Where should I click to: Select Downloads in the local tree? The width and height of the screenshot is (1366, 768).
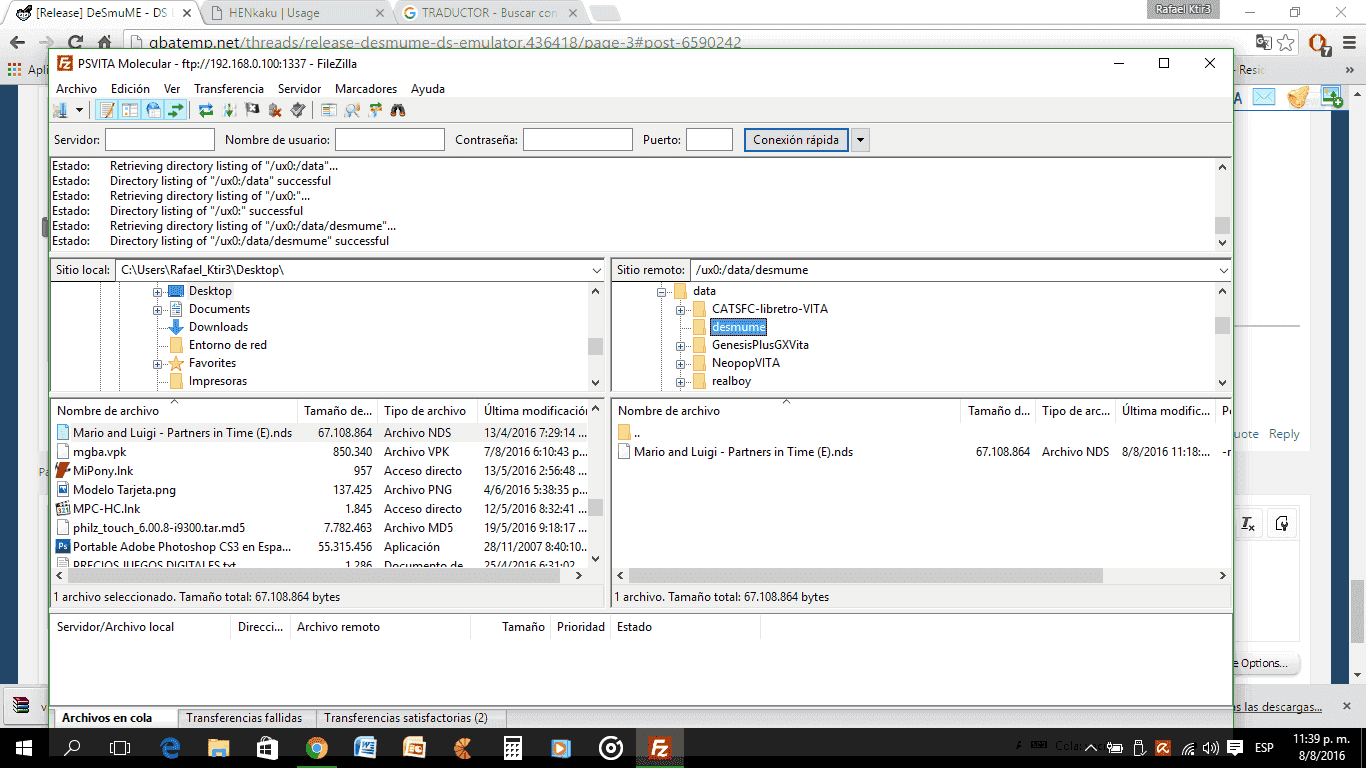[x=218, y=327]
